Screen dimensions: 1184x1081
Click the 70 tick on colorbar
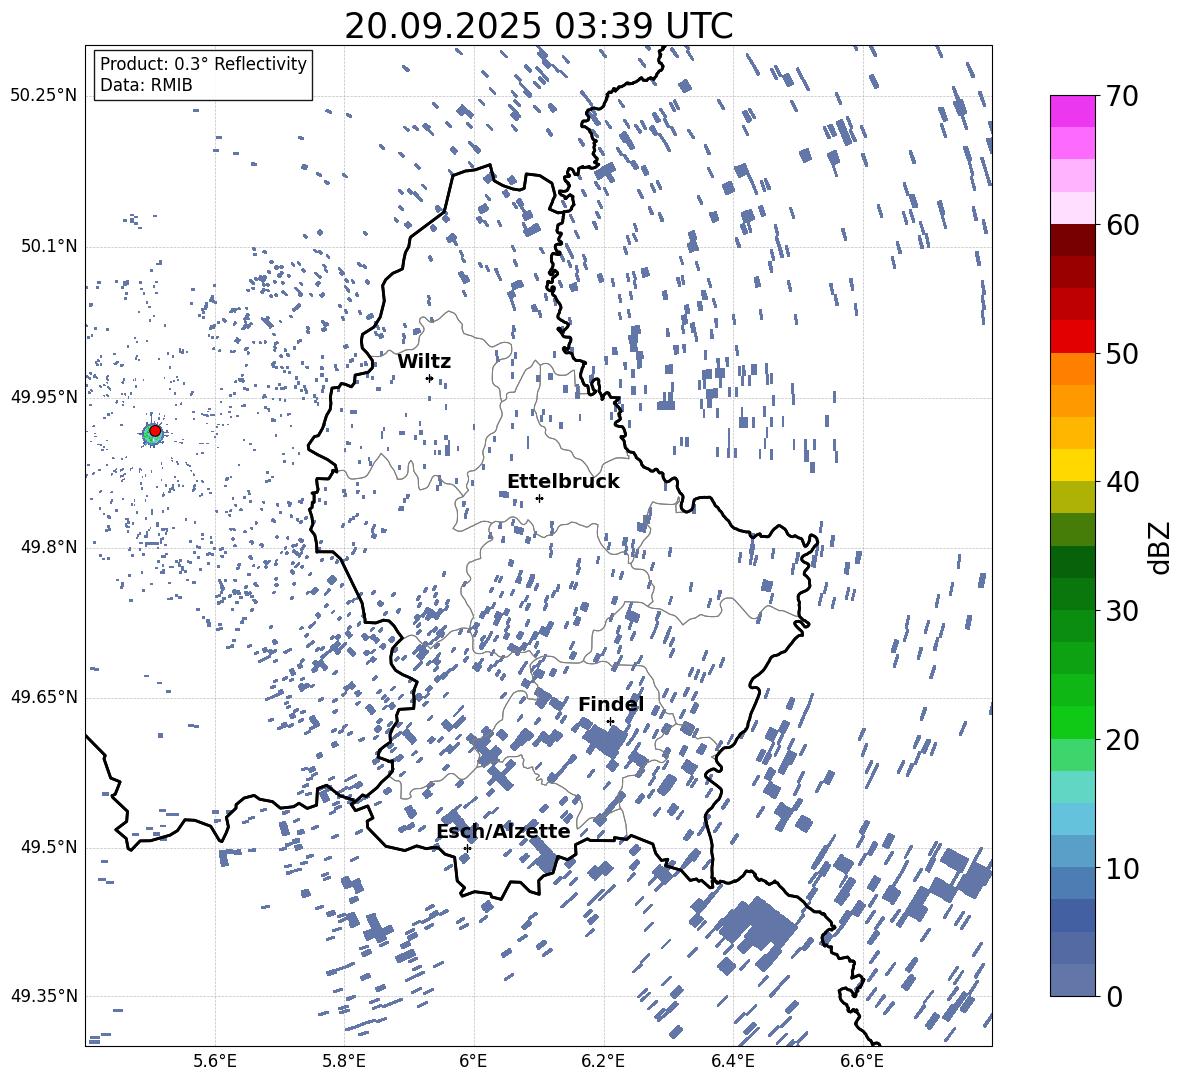pos(1122,96)
